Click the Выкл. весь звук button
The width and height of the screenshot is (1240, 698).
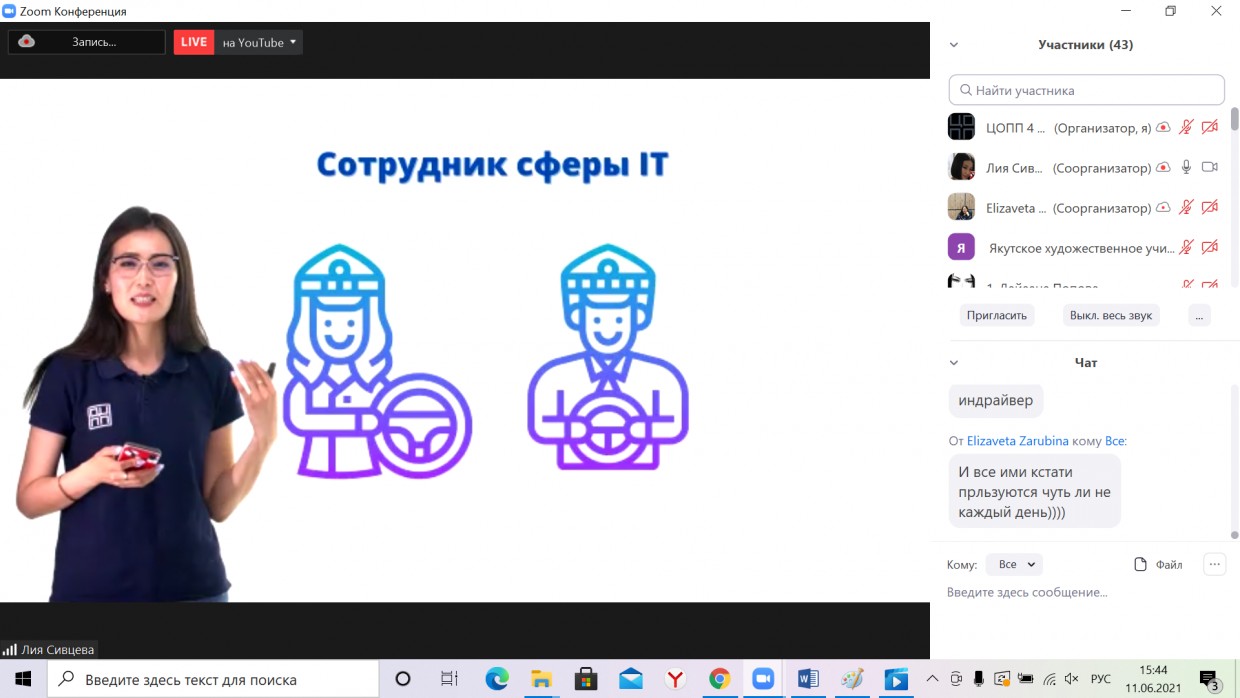coord(1110,315)
